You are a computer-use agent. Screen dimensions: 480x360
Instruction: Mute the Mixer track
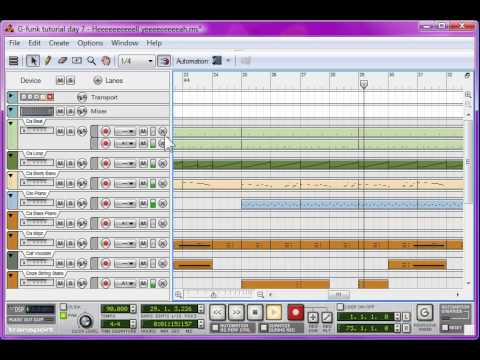[60, 111]
